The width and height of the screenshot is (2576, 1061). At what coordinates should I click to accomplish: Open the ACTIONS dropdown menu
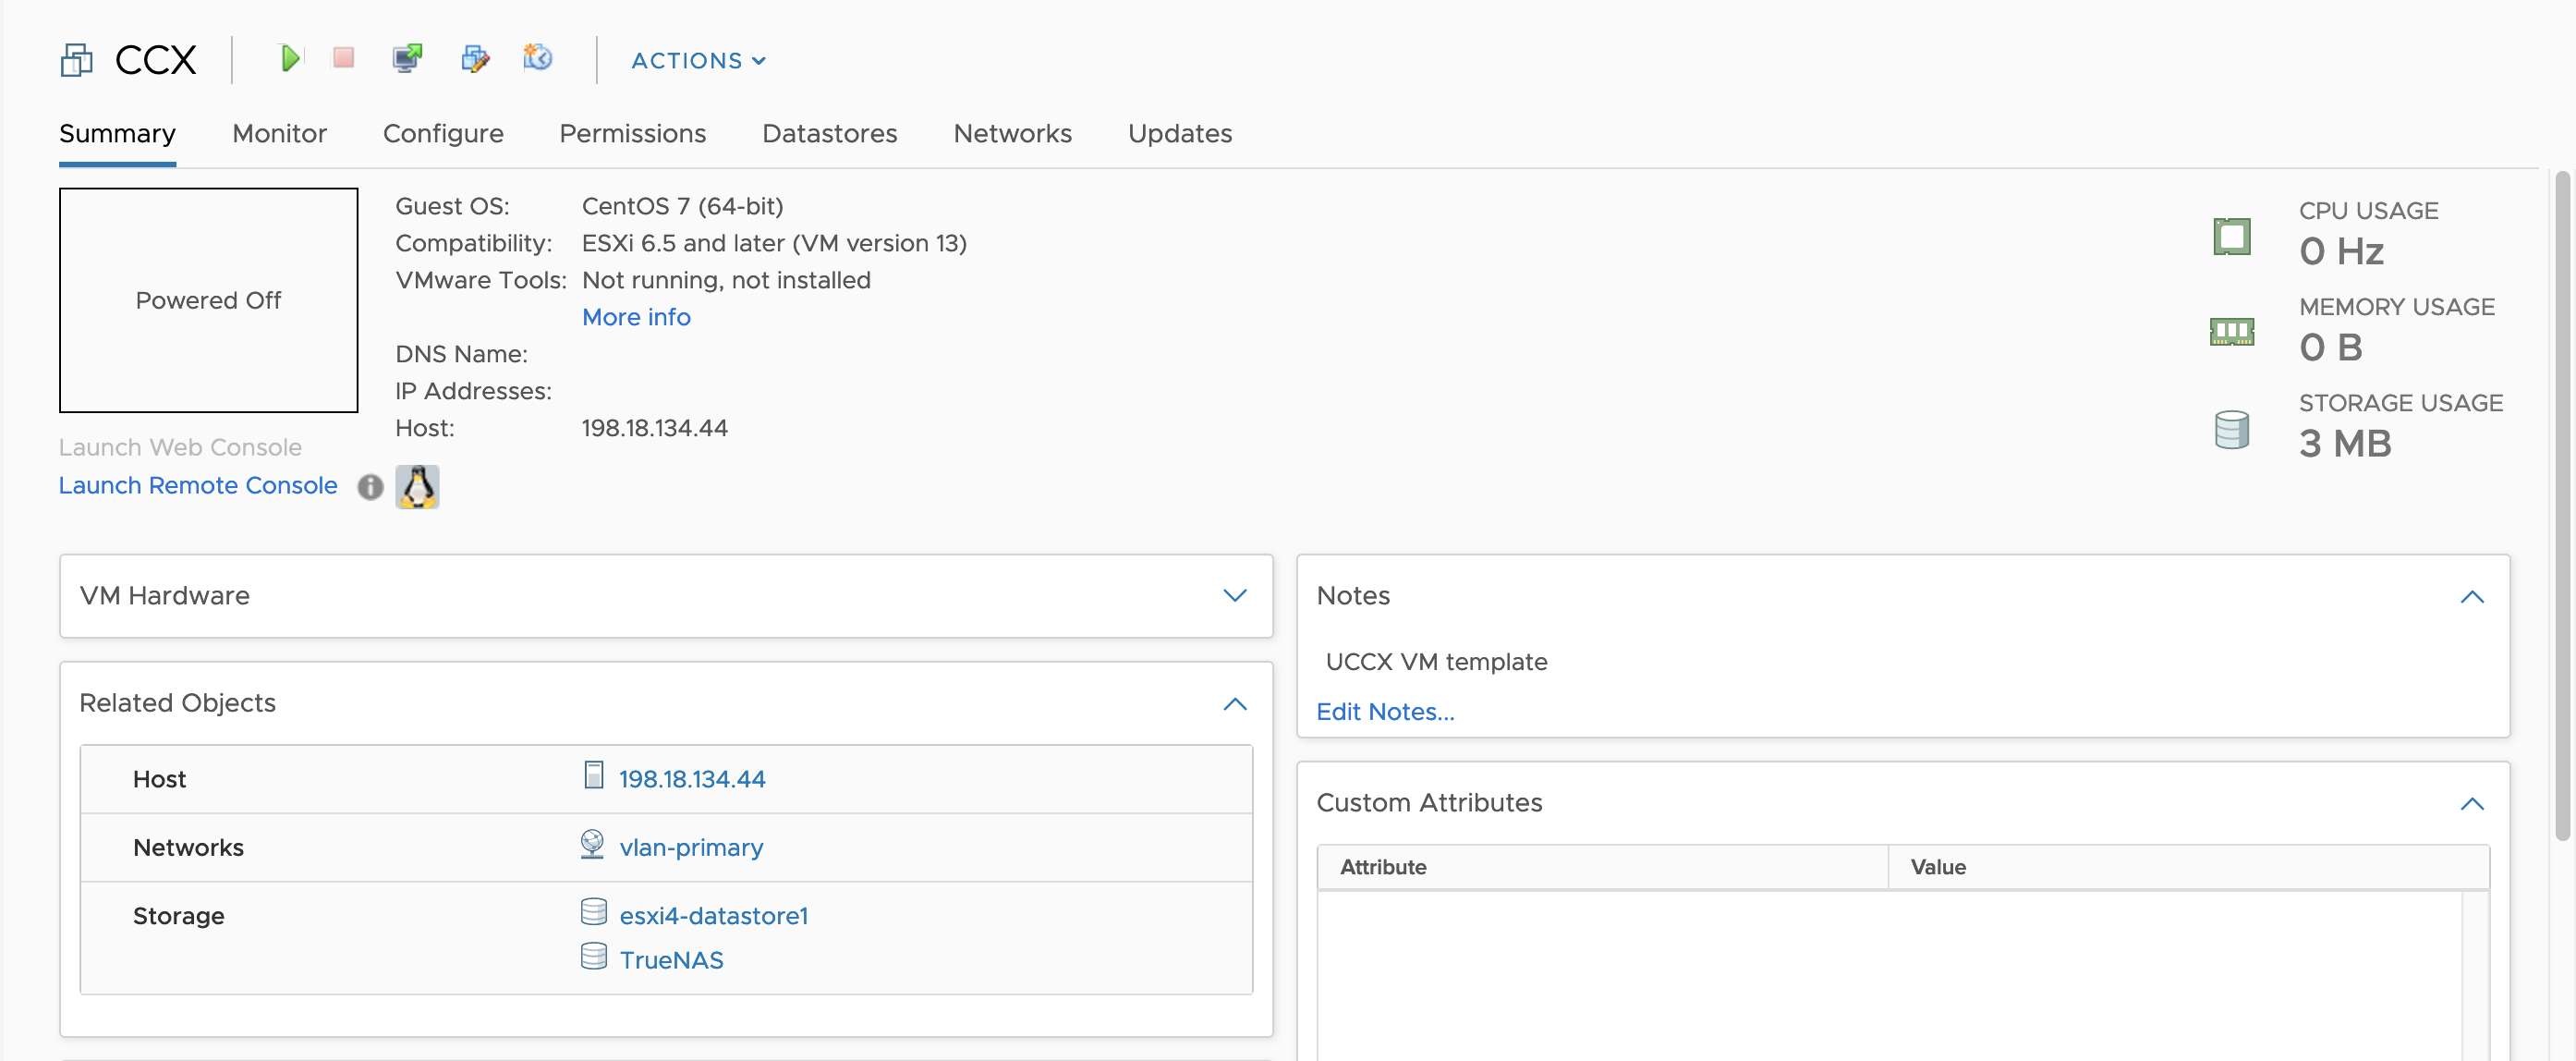tap(698, 61)
